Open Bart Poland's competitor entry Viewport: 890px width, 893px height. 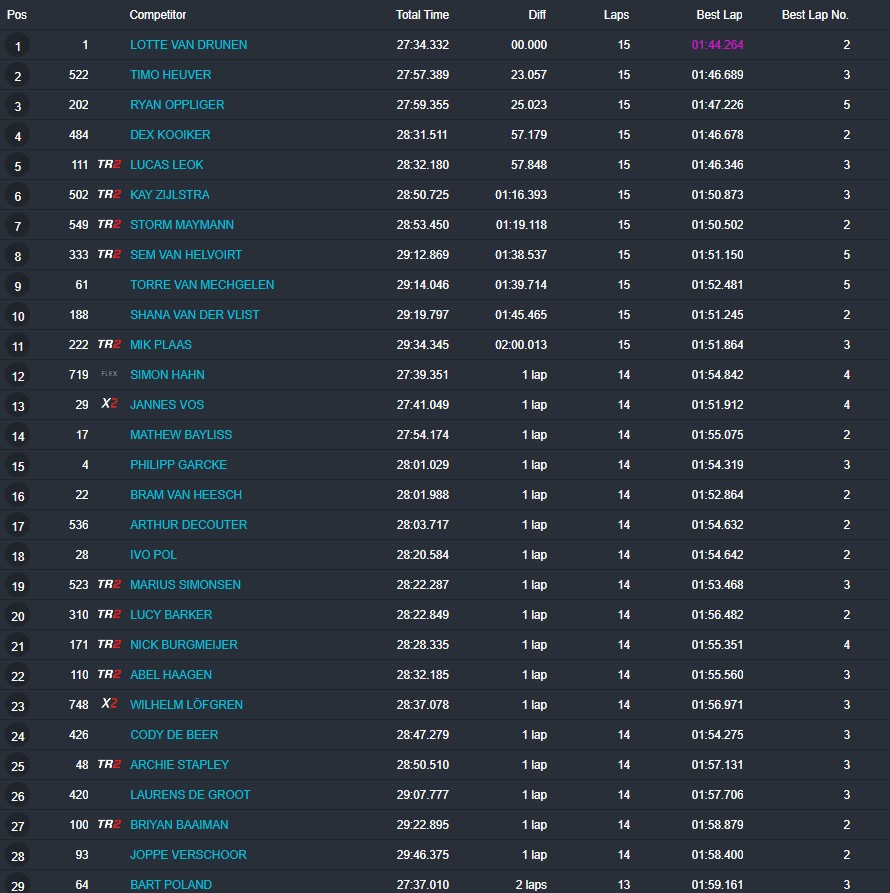coord(170,885)
